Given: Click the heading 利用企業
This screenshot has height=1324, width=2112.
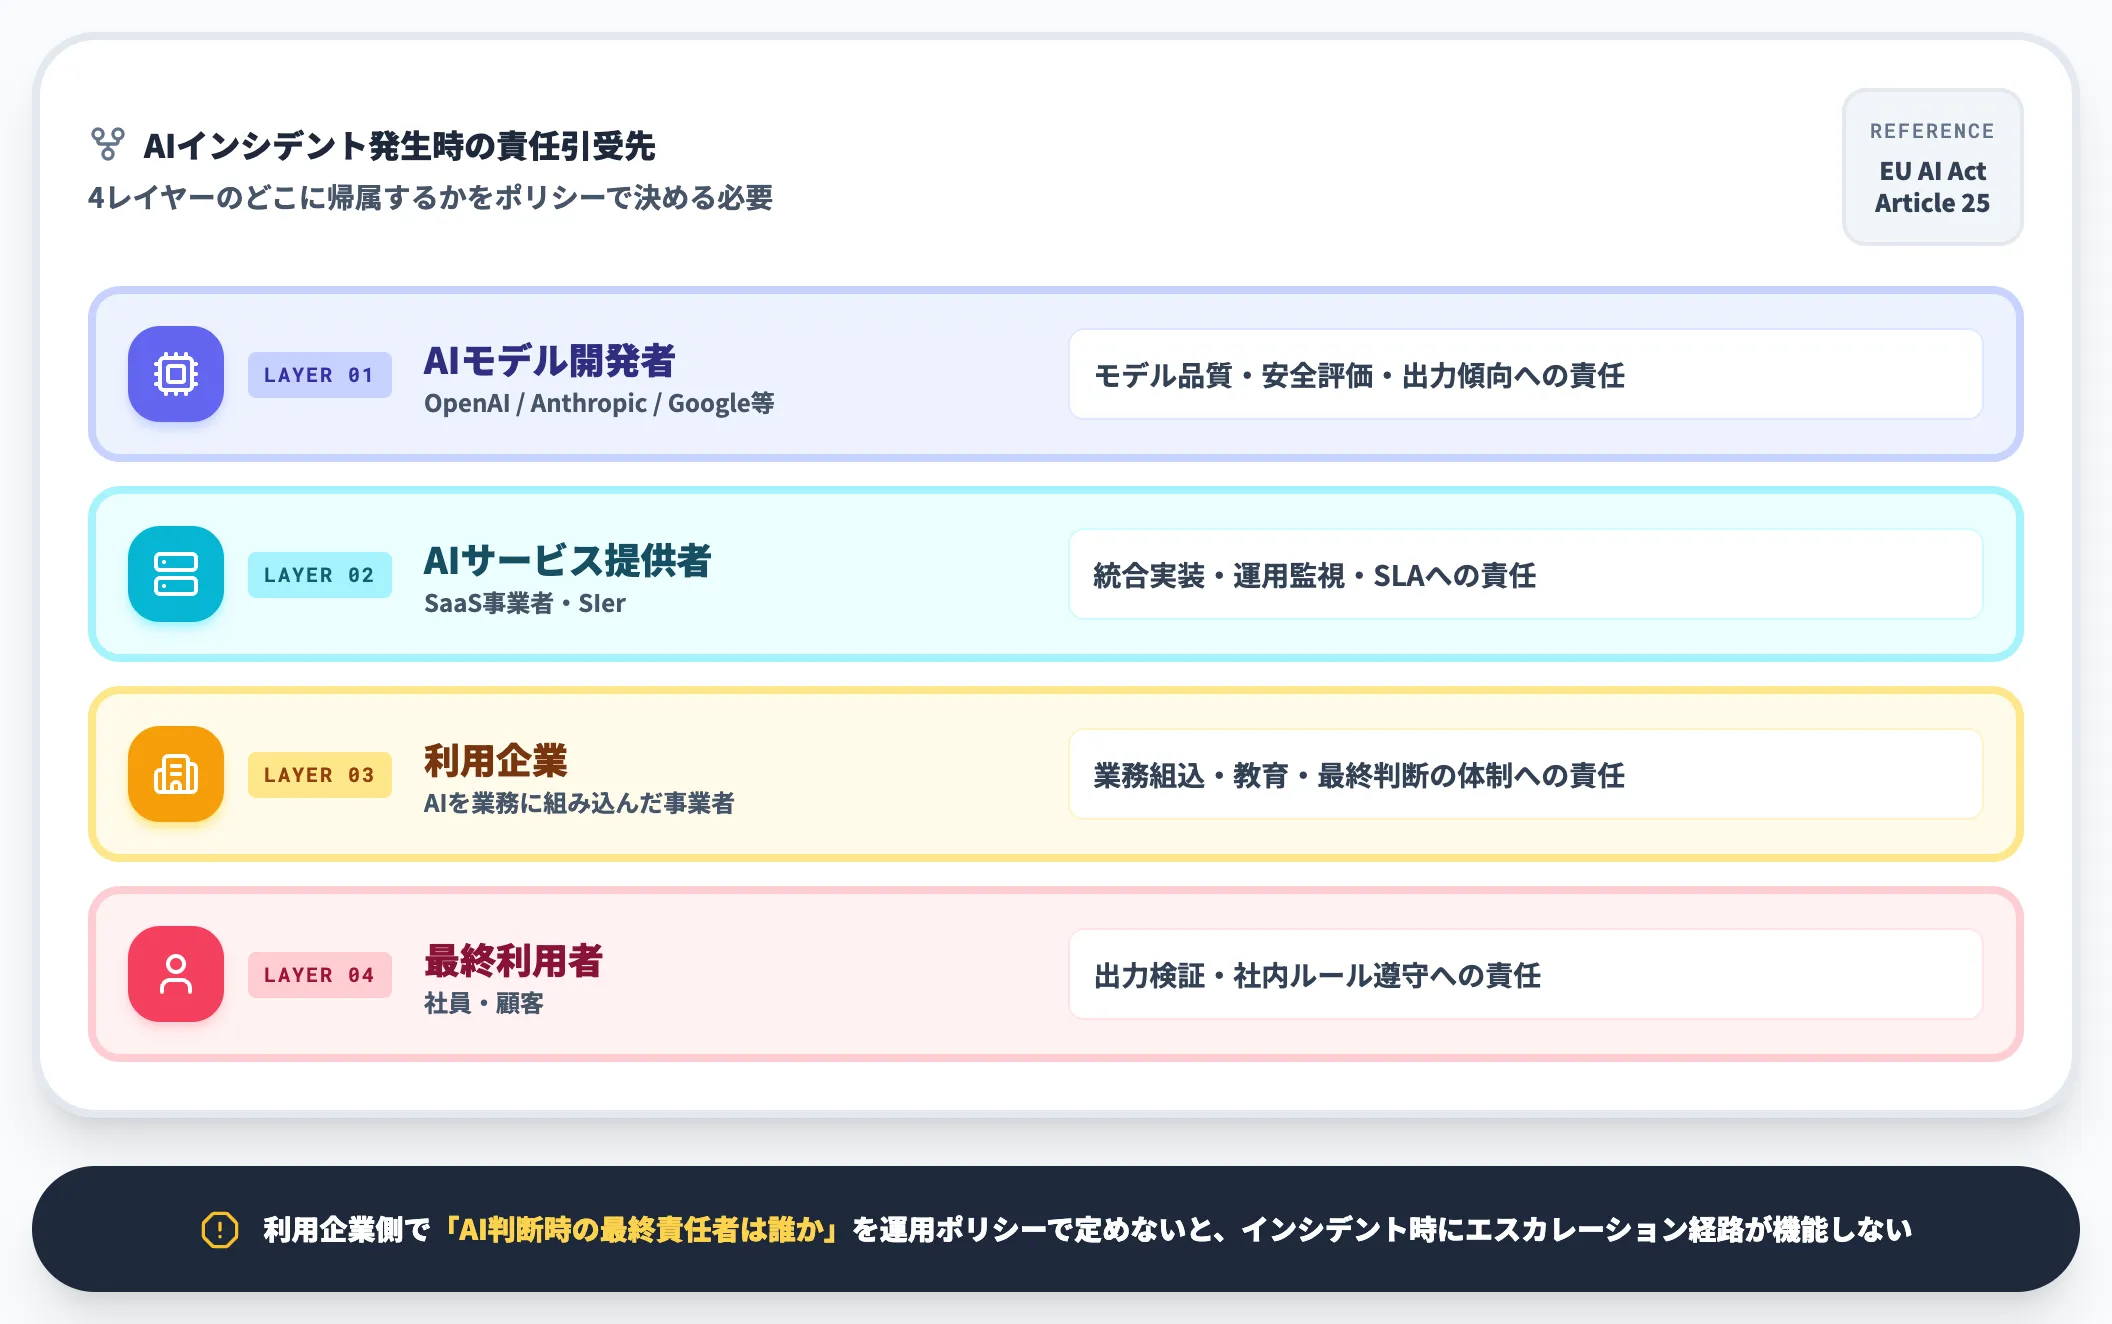Looking at the screenshot, I should pos(496,760).
